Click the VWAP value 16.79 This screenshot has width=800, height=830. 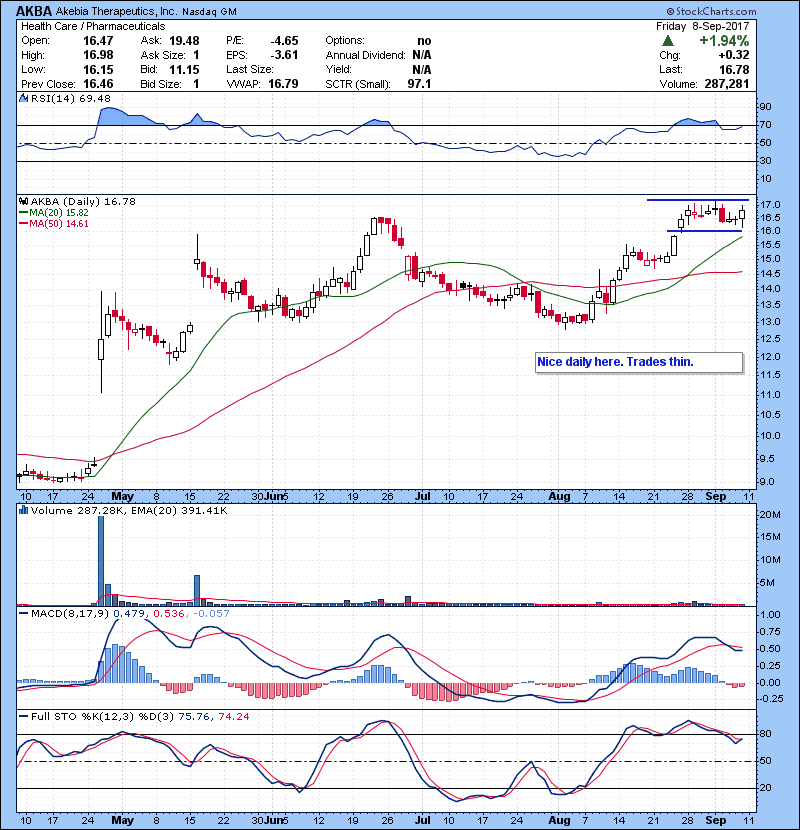click(283, 84)
